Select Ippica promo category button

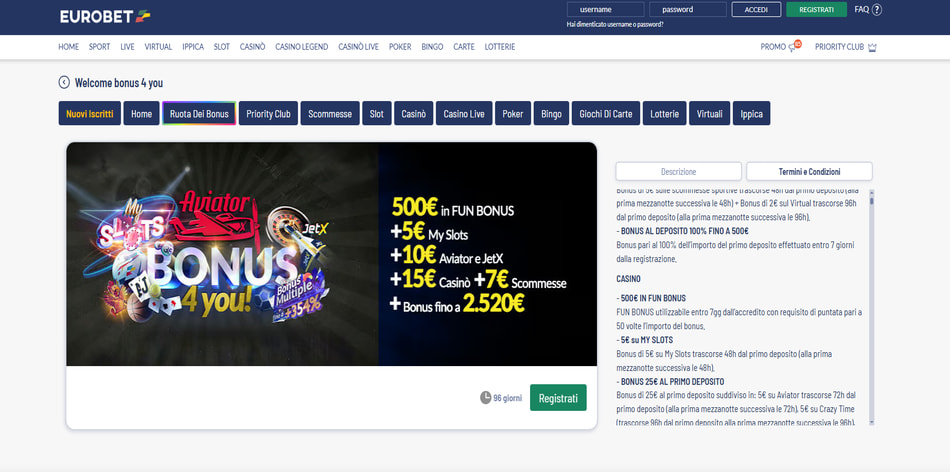pos(751,113)
